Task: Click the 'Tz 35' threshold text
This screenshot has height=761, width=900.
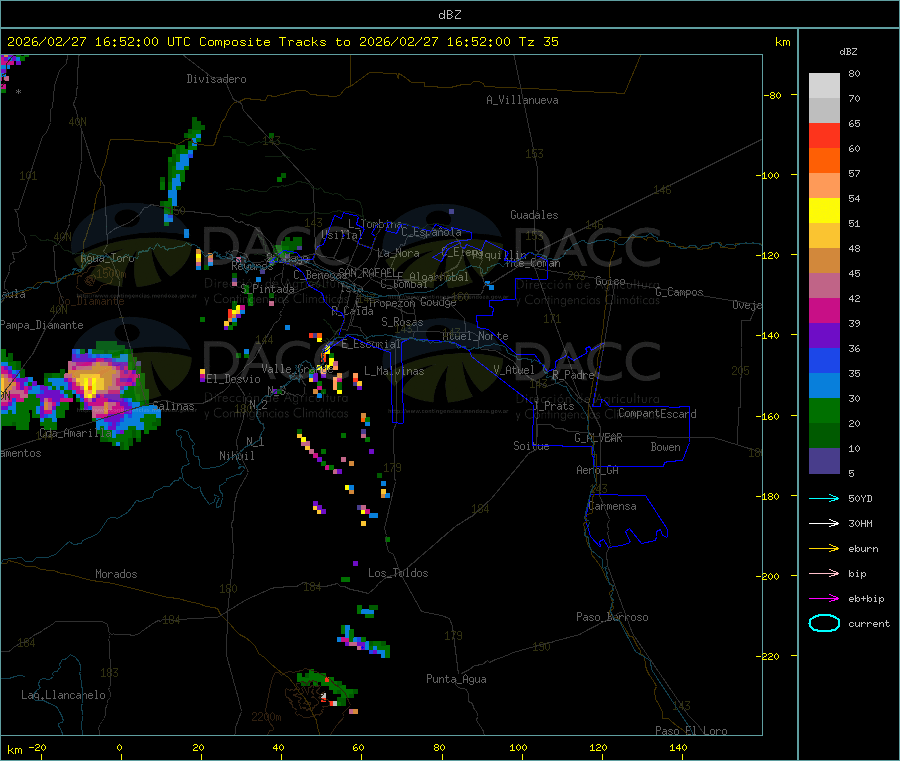Action: (538, 42)
